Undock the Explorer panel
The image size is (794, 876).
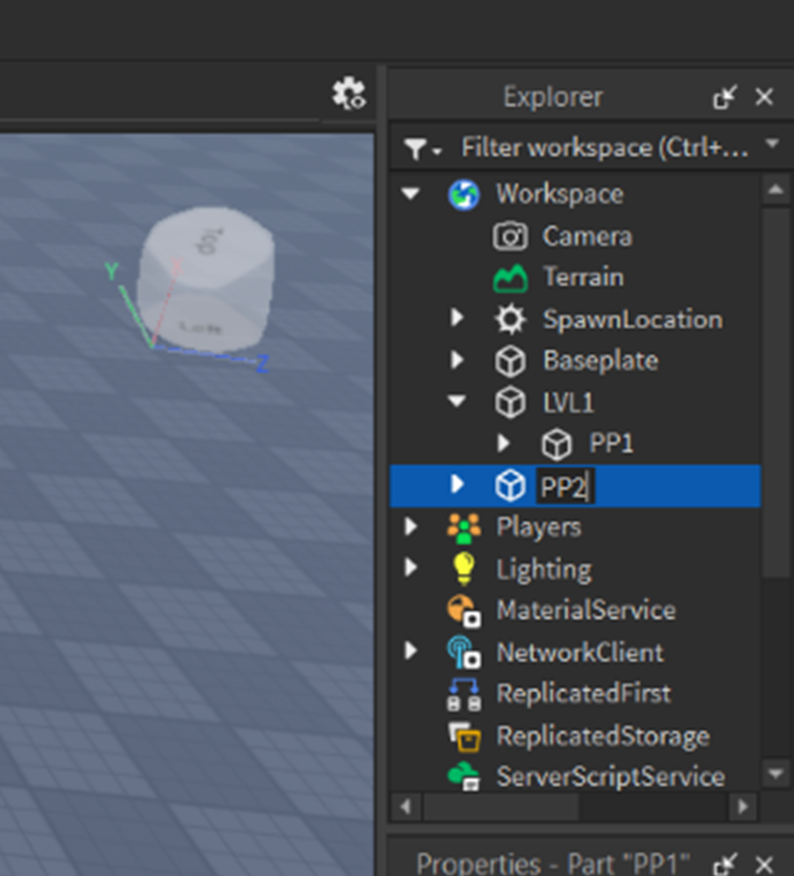725,97
